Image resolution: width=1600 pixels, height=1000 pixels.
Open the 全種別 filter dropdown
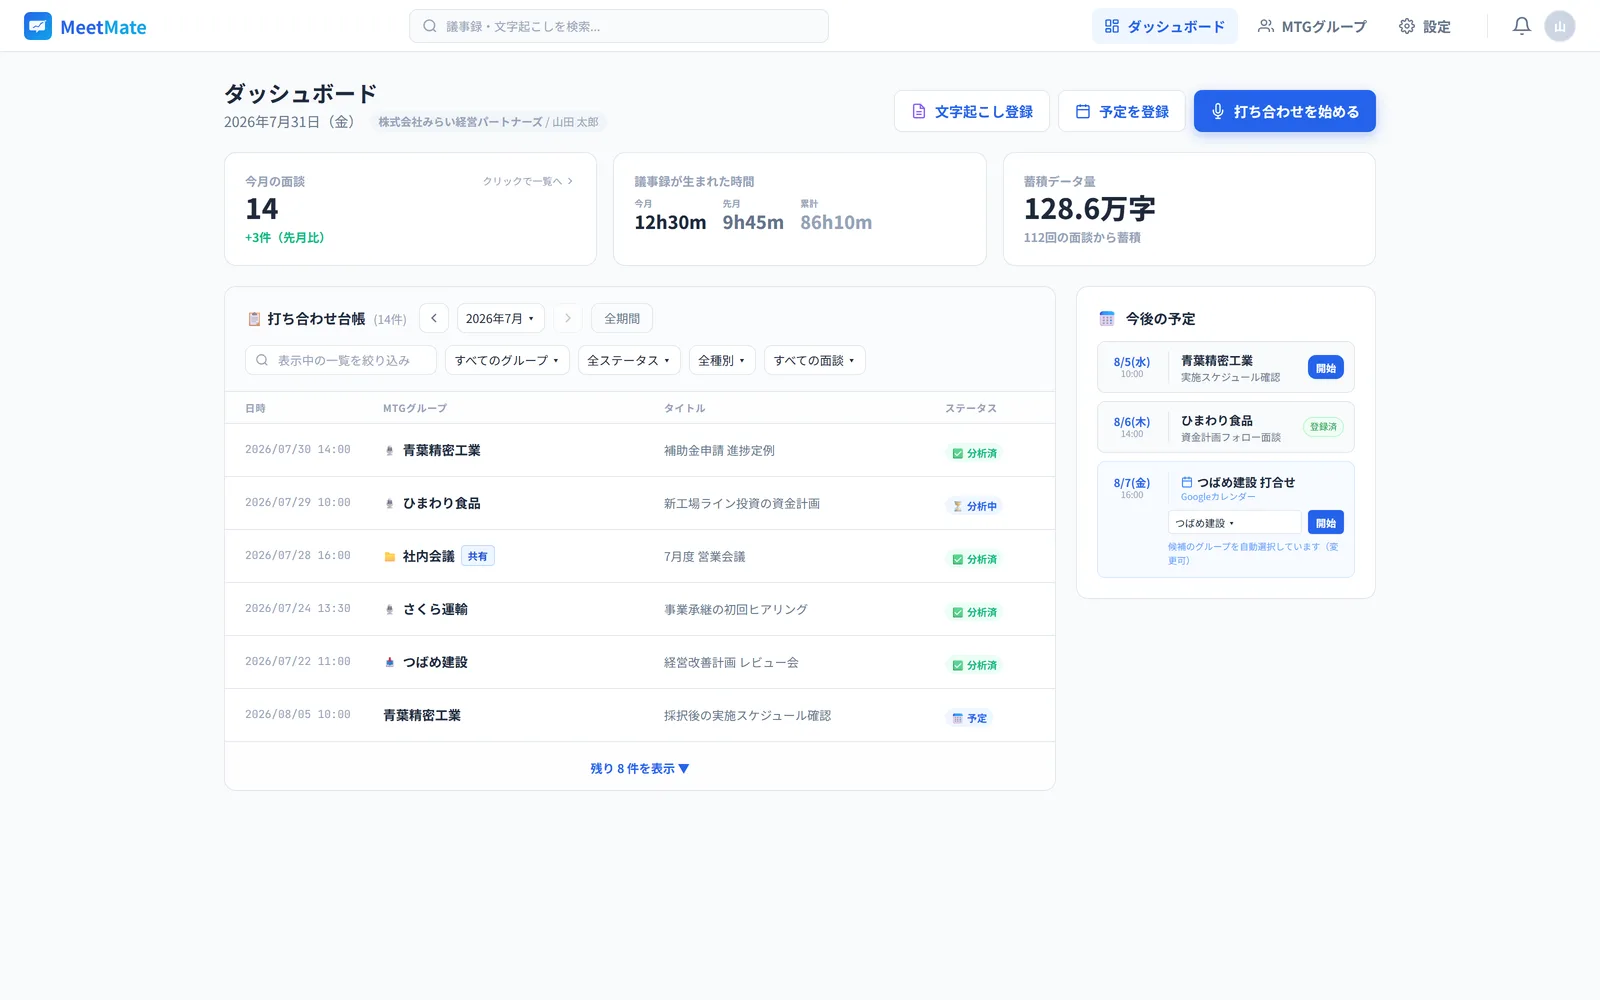point(722,360)
